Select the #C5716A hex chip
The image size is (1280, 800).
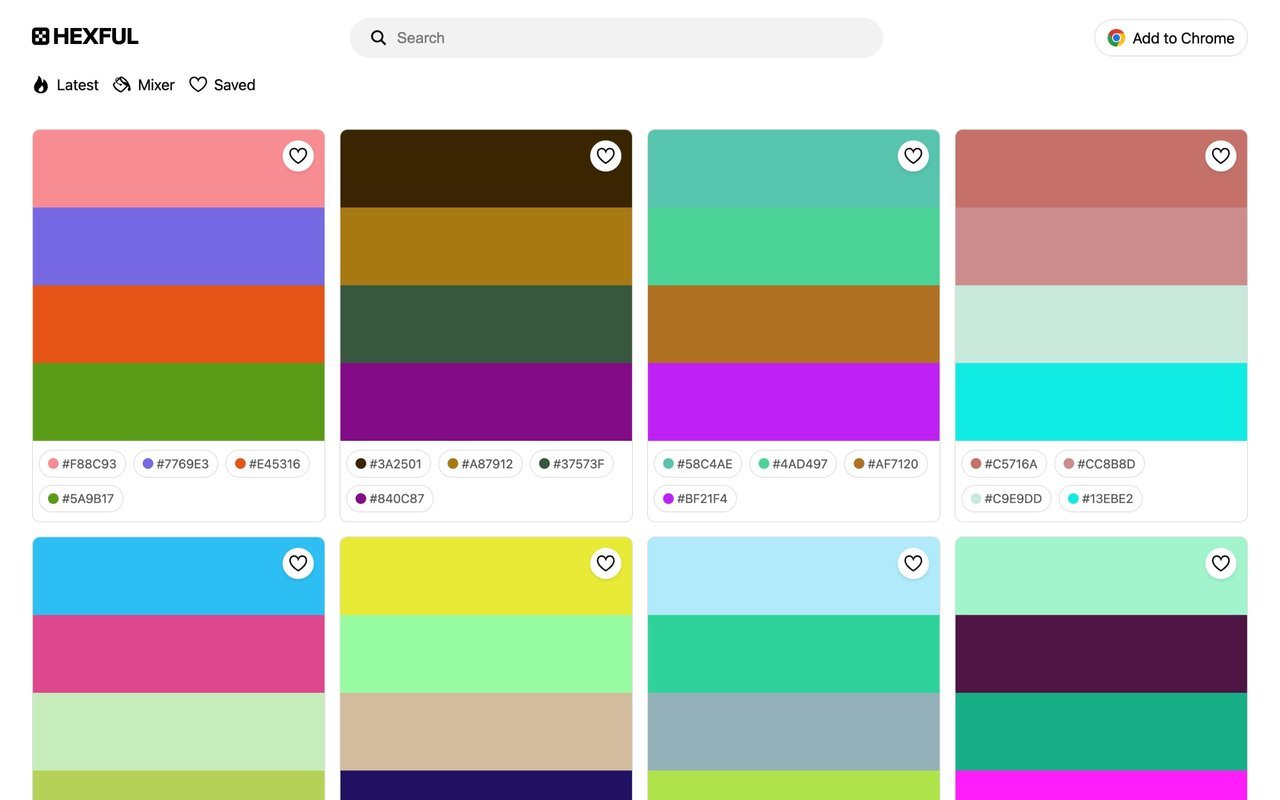coord(1004,464)
